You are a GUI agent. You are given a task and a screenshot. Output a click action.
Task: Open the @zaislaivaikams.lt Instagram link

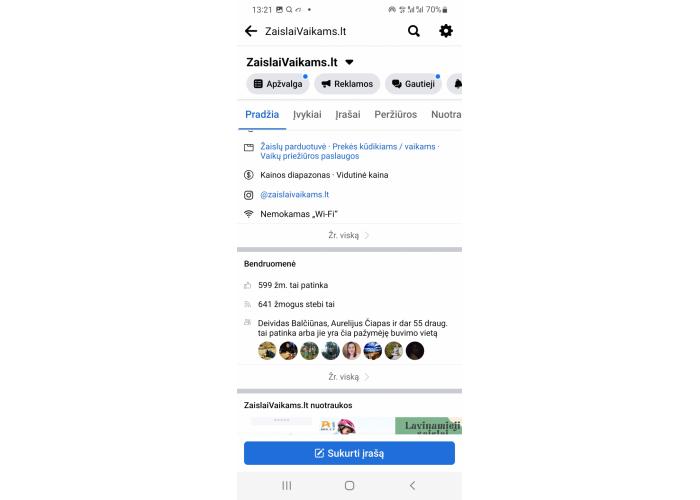tap(295, 195)
